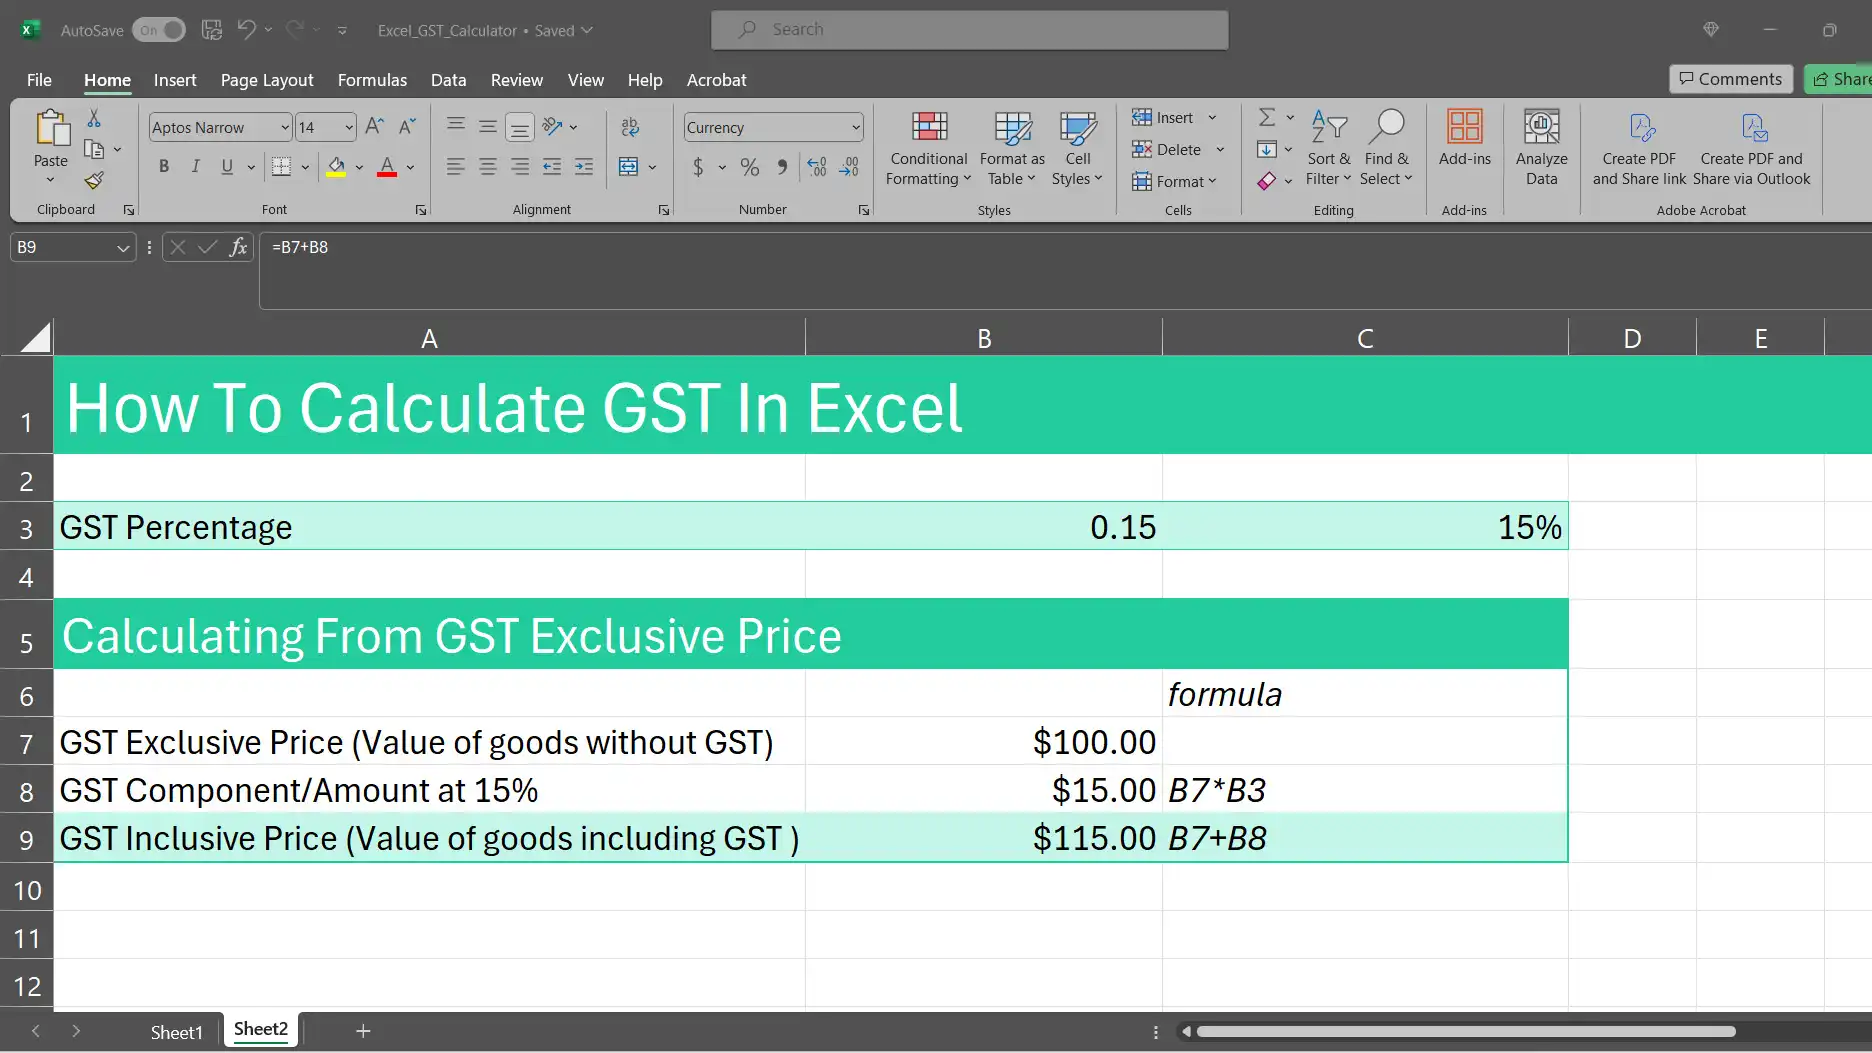This screenshot has height=1053, width=1872.
Task: Toggle Wrap Text
Action: [629, 127]
